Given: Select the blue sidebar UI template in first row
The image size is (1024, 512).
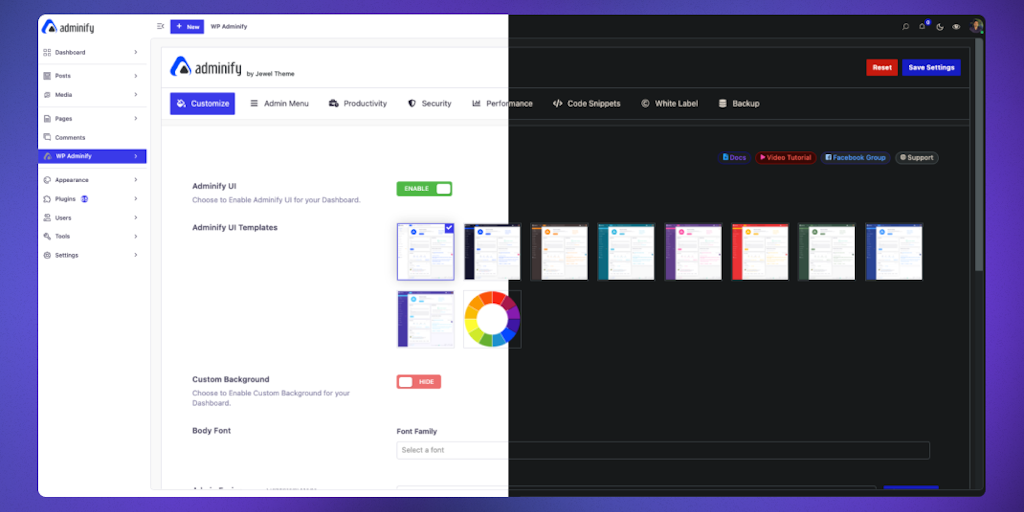Looking at the screenshot, I should coord(894,252).
